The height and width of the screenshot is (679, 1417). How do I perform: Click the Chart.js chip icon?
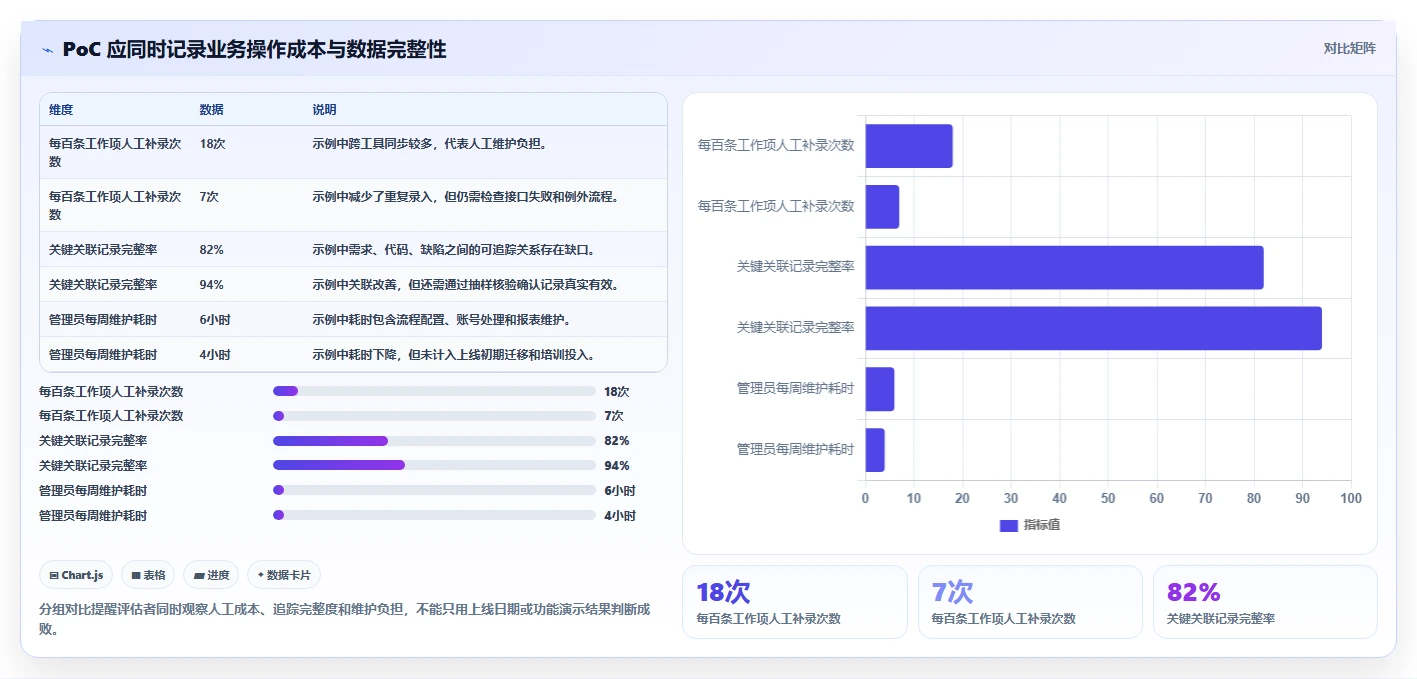[x=54, y=576]
